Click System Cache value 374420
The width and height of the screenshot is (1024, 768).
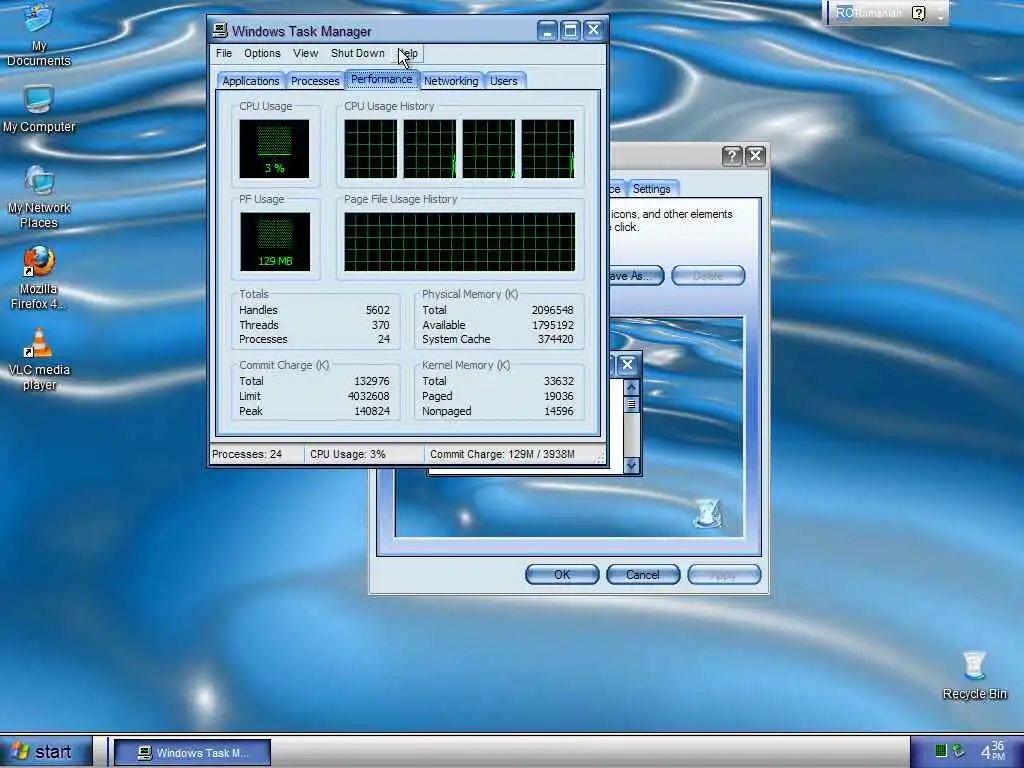click(555, 339)
